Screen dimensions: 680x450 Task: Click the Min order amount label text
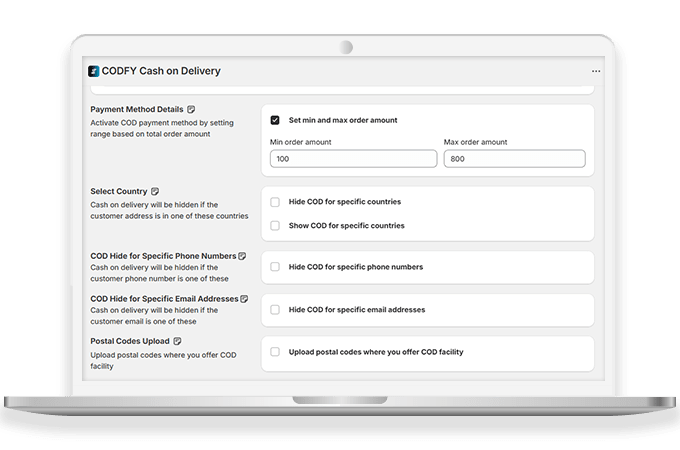[x=301, y=142]
